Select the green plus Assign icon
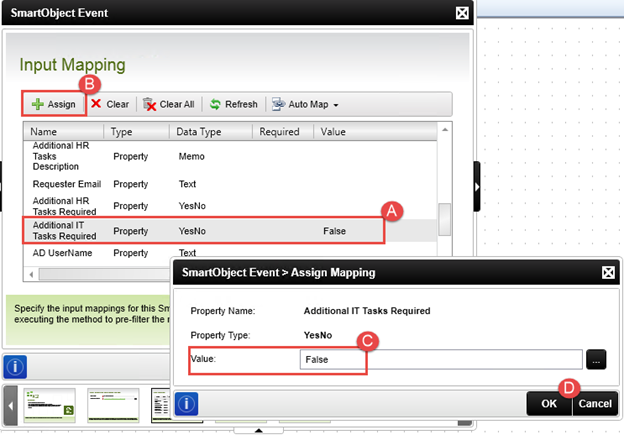This screenshot has width=624, height=435. point(38,104)
